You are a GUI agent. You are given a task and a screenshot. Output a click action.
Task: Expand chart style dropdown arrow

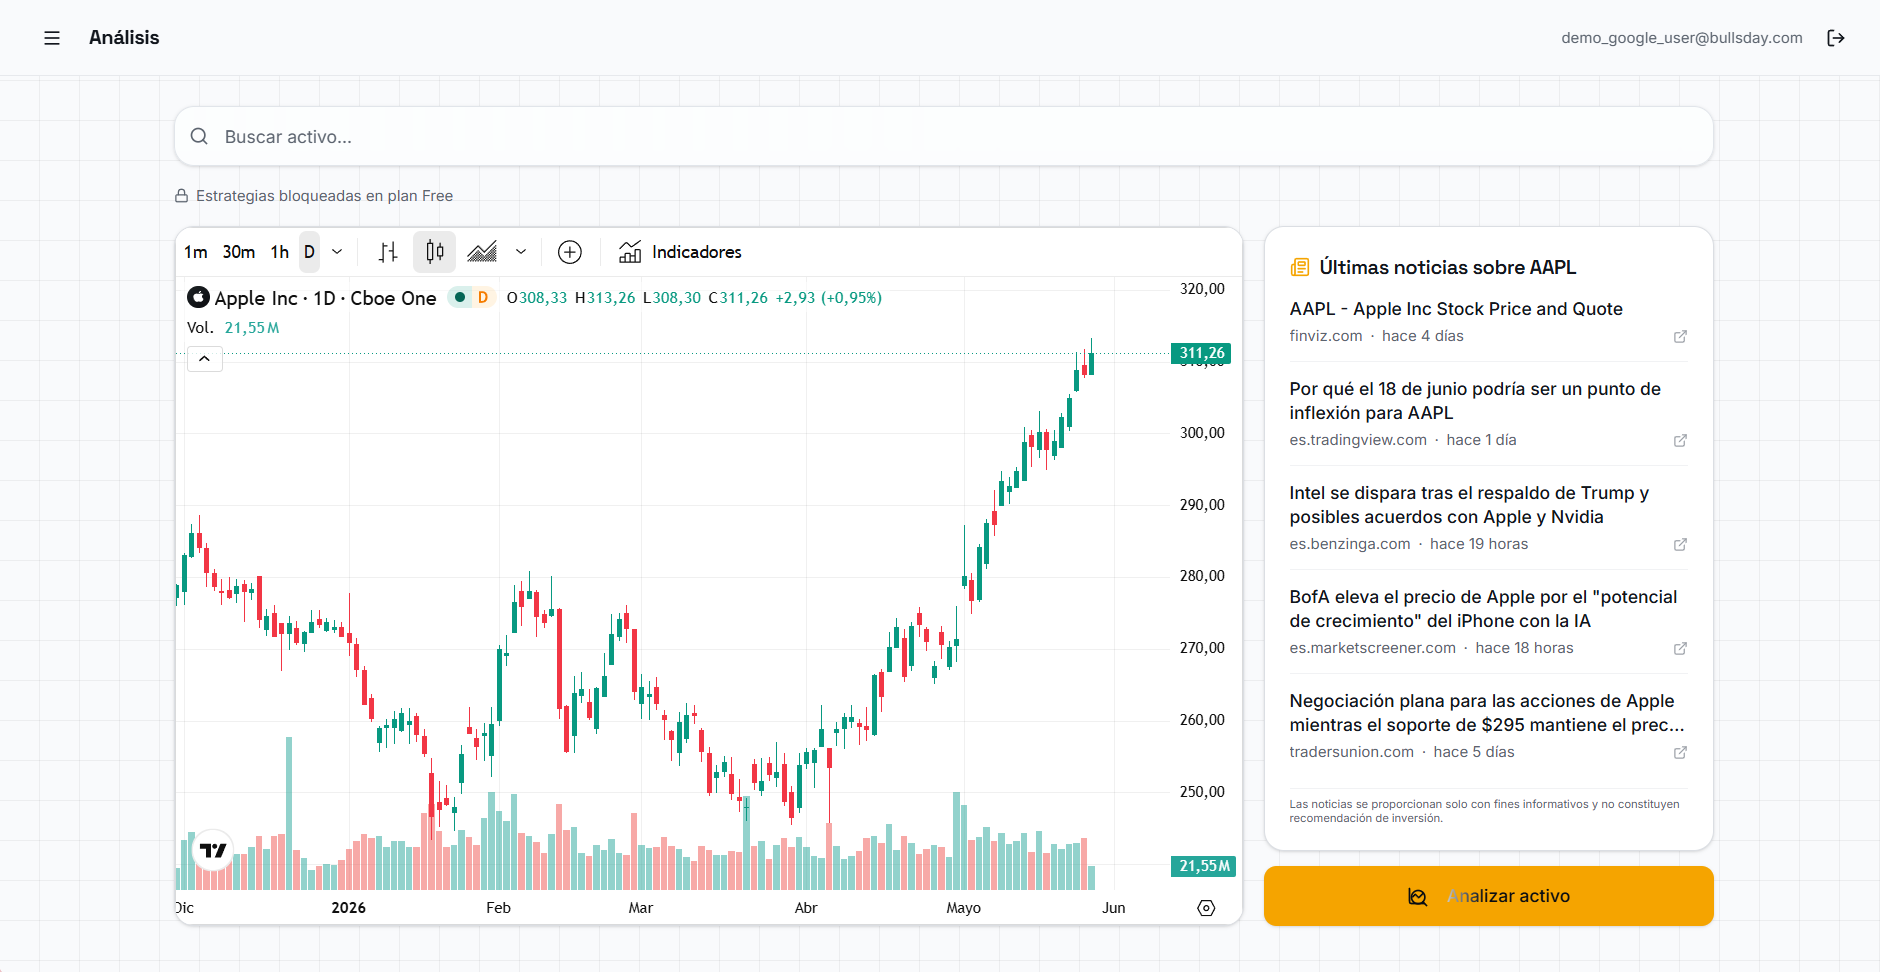tap(521, 252)
